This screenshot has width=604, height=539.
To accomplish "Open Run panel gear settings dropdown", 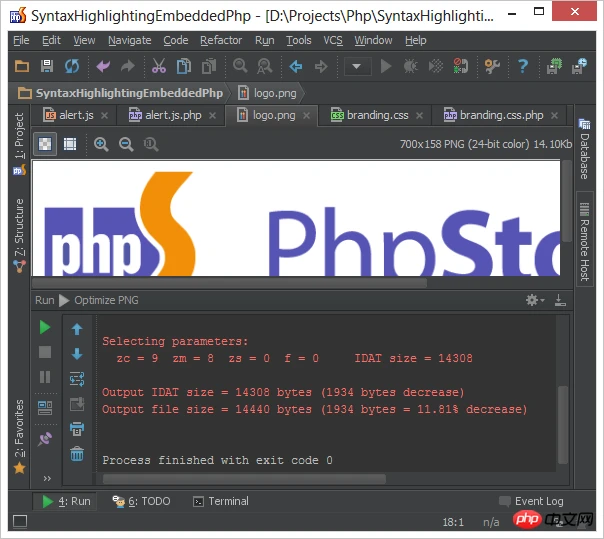I will [x=535, y=300].
